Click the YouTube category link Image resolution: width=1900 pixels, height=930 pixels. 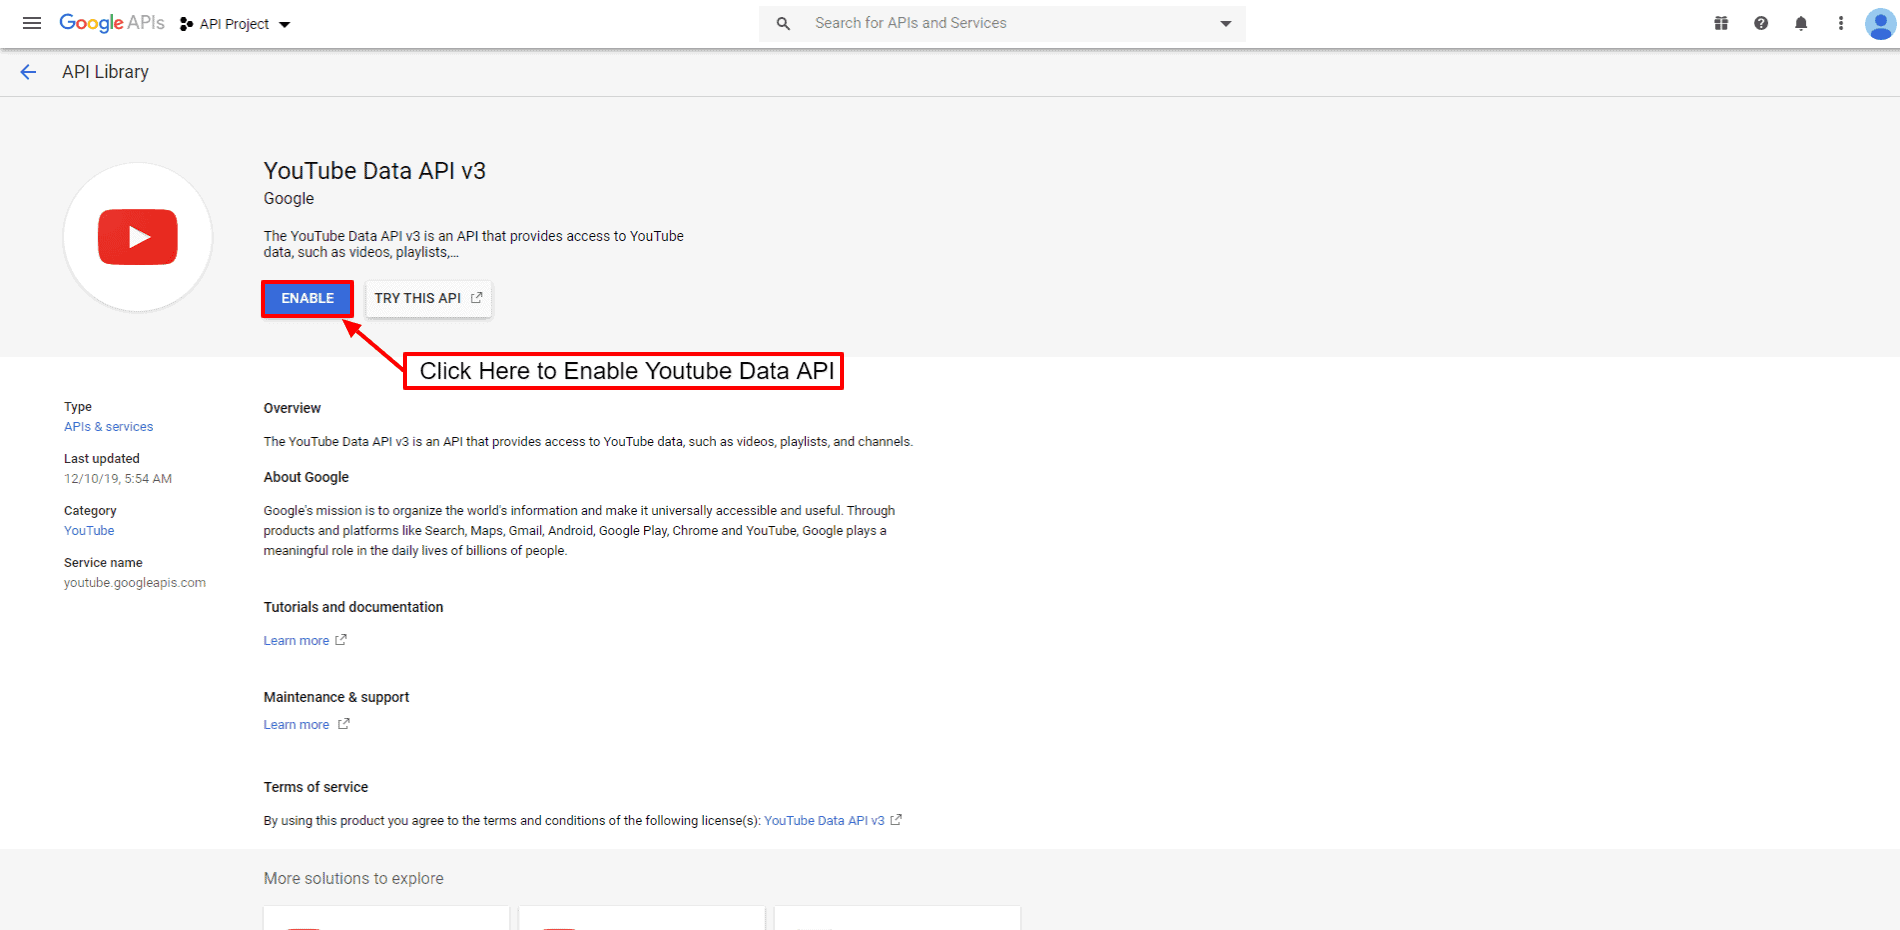[88, 530]
